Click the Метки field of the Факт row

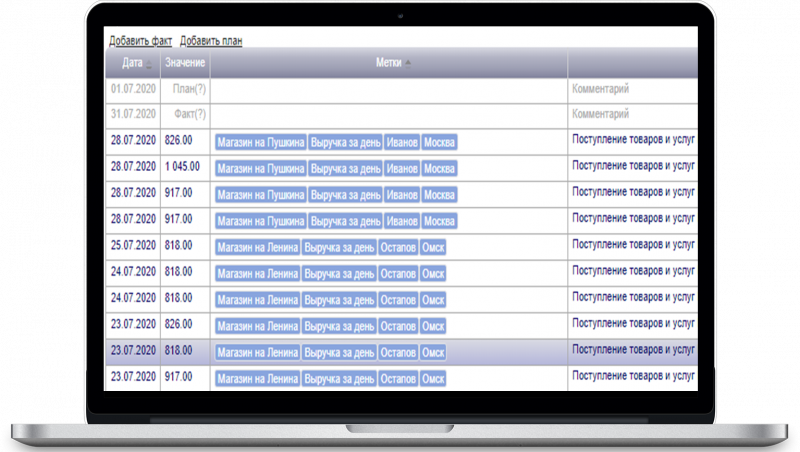pyautogui.click(x=389, y=116)
